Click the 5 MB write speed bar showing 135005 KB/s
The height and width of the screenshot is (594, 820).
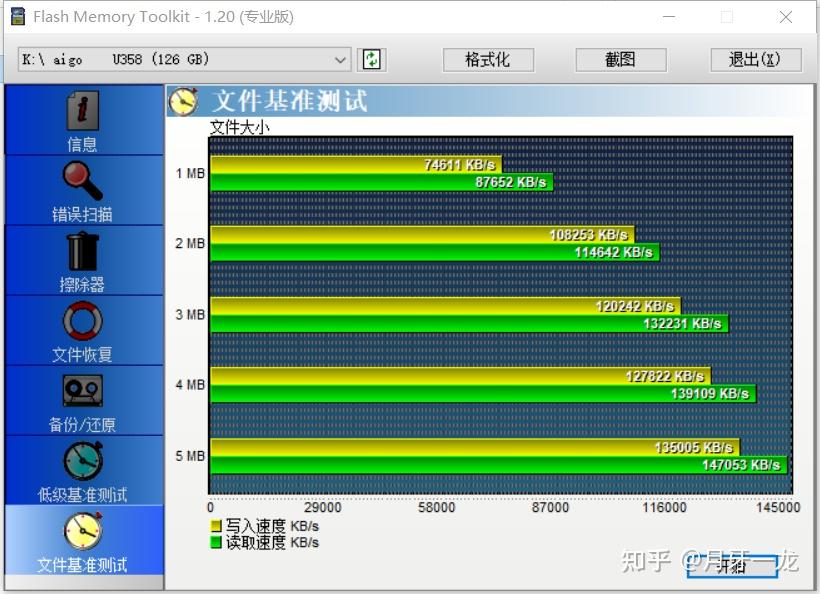pyautogui.click(x=450, y=446)
